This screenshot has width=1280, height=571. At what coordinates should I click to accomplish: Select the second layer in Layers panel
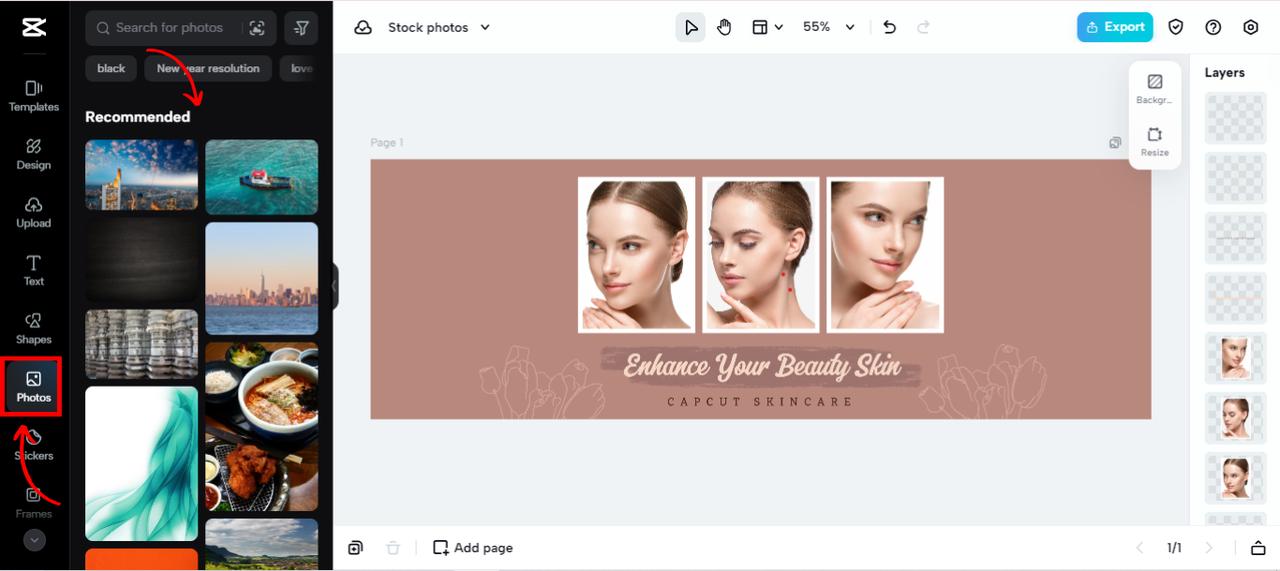[x=1236, y=178]
